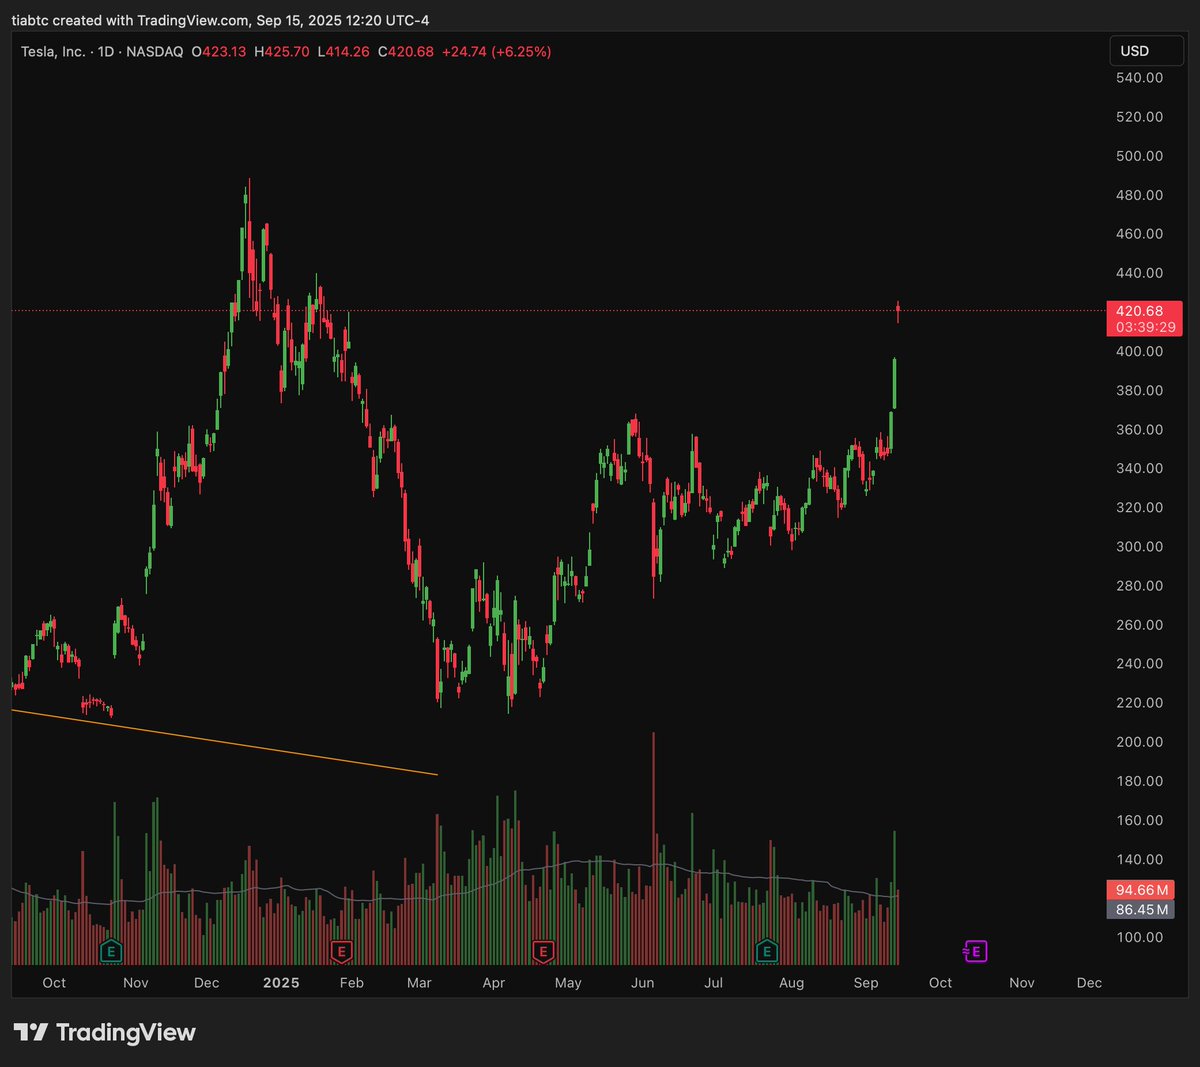Screen dimensions: 1200x1067
Task: Click the 100.00 price axis label
Action: pyautogui.click(x=1140, y=937)
